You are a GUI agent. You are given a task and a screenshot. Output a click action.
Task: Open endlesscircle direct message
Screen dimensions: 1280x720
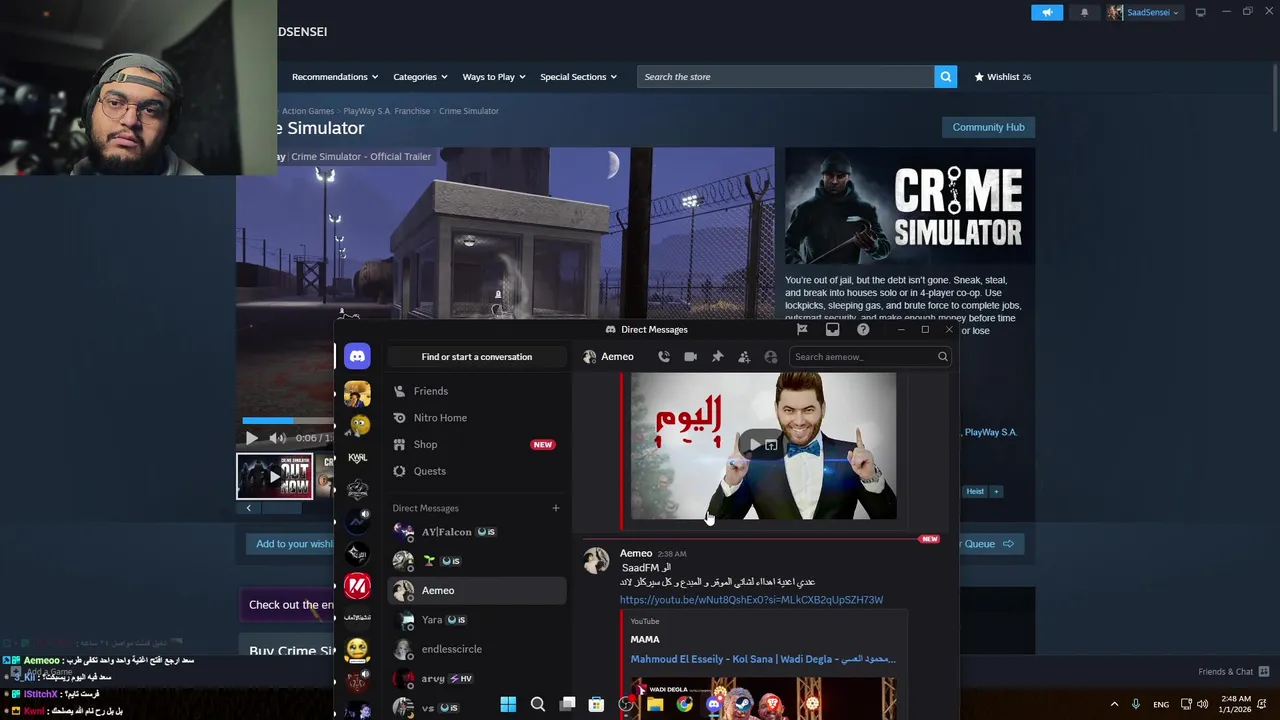click(x=476, y=649)
